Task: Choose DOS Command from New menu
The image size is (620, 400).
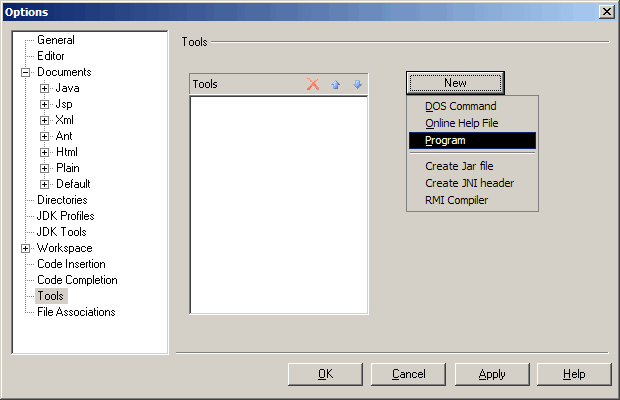Action: [x=472, y=106]
